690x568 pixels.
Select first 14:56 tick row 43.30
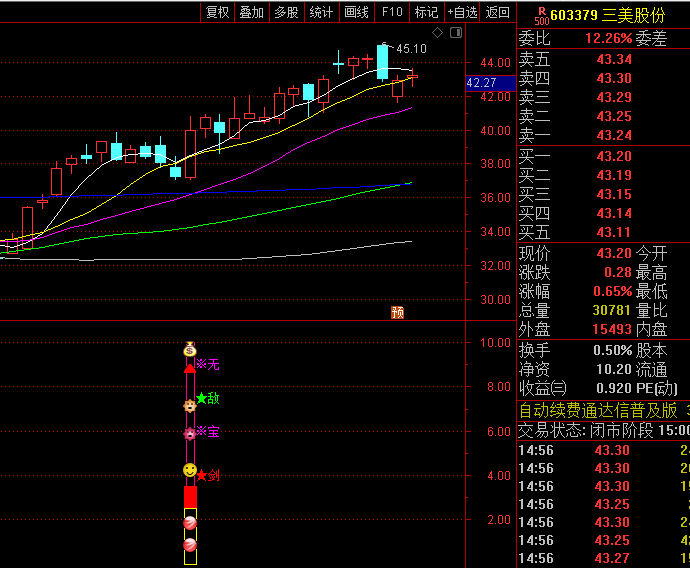pos(603,451)
